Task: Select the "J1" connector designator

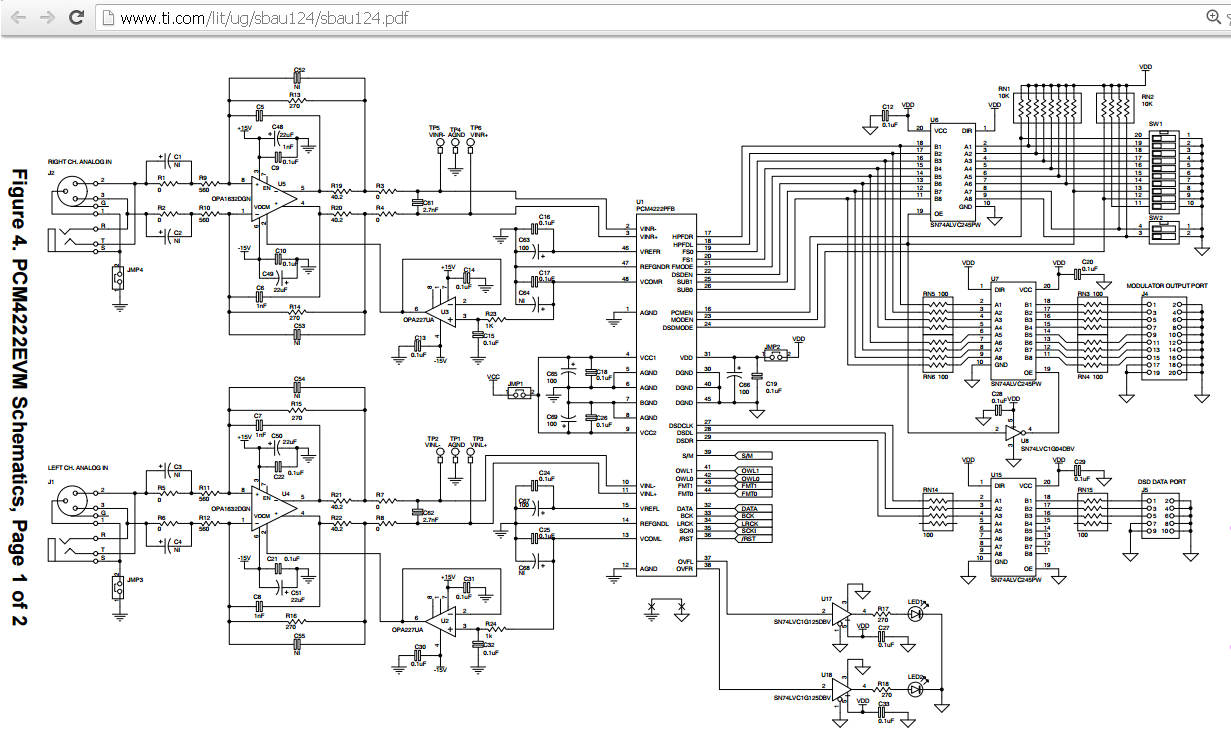Action: [51, 480]
